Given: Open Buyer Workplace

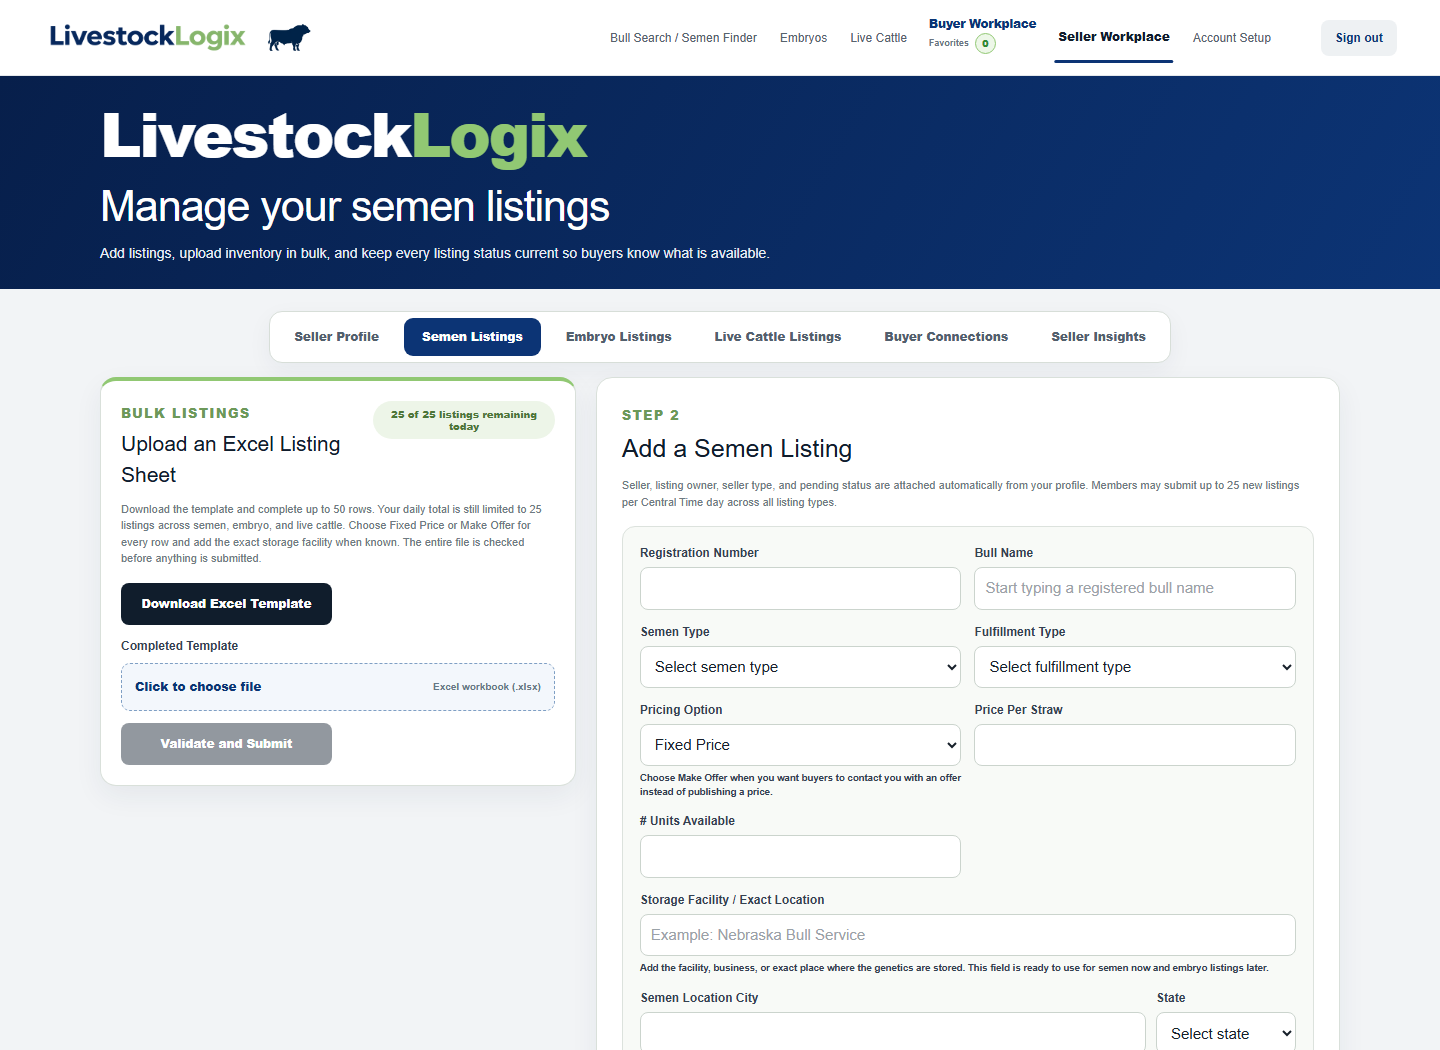Looking at the screenshot, I should pyautogui.click(x=982, y=24).
